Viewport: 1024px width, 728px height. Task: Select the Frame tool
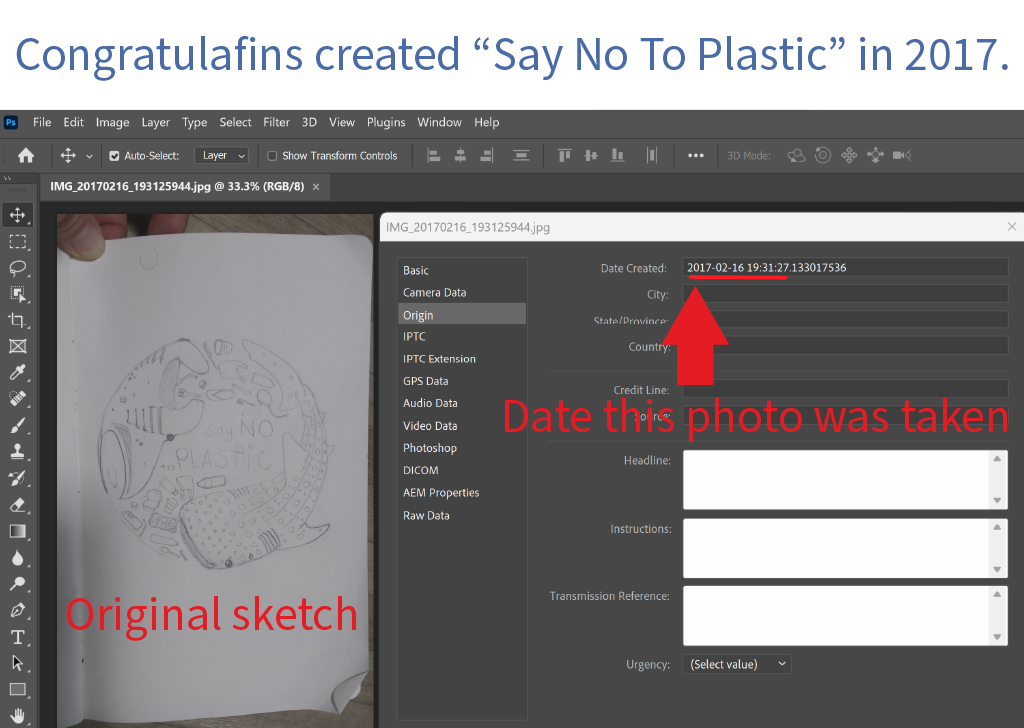point(18,346)
